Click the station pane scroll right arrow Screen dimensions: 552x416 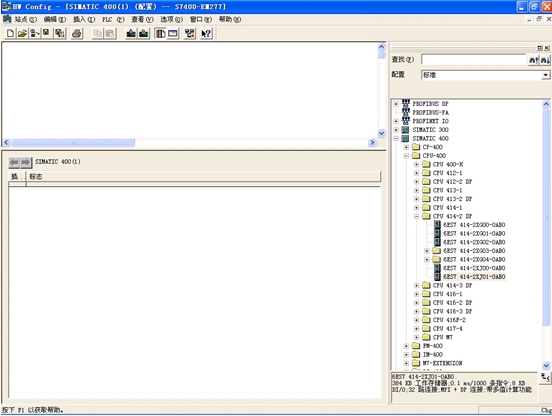(372, 143)
